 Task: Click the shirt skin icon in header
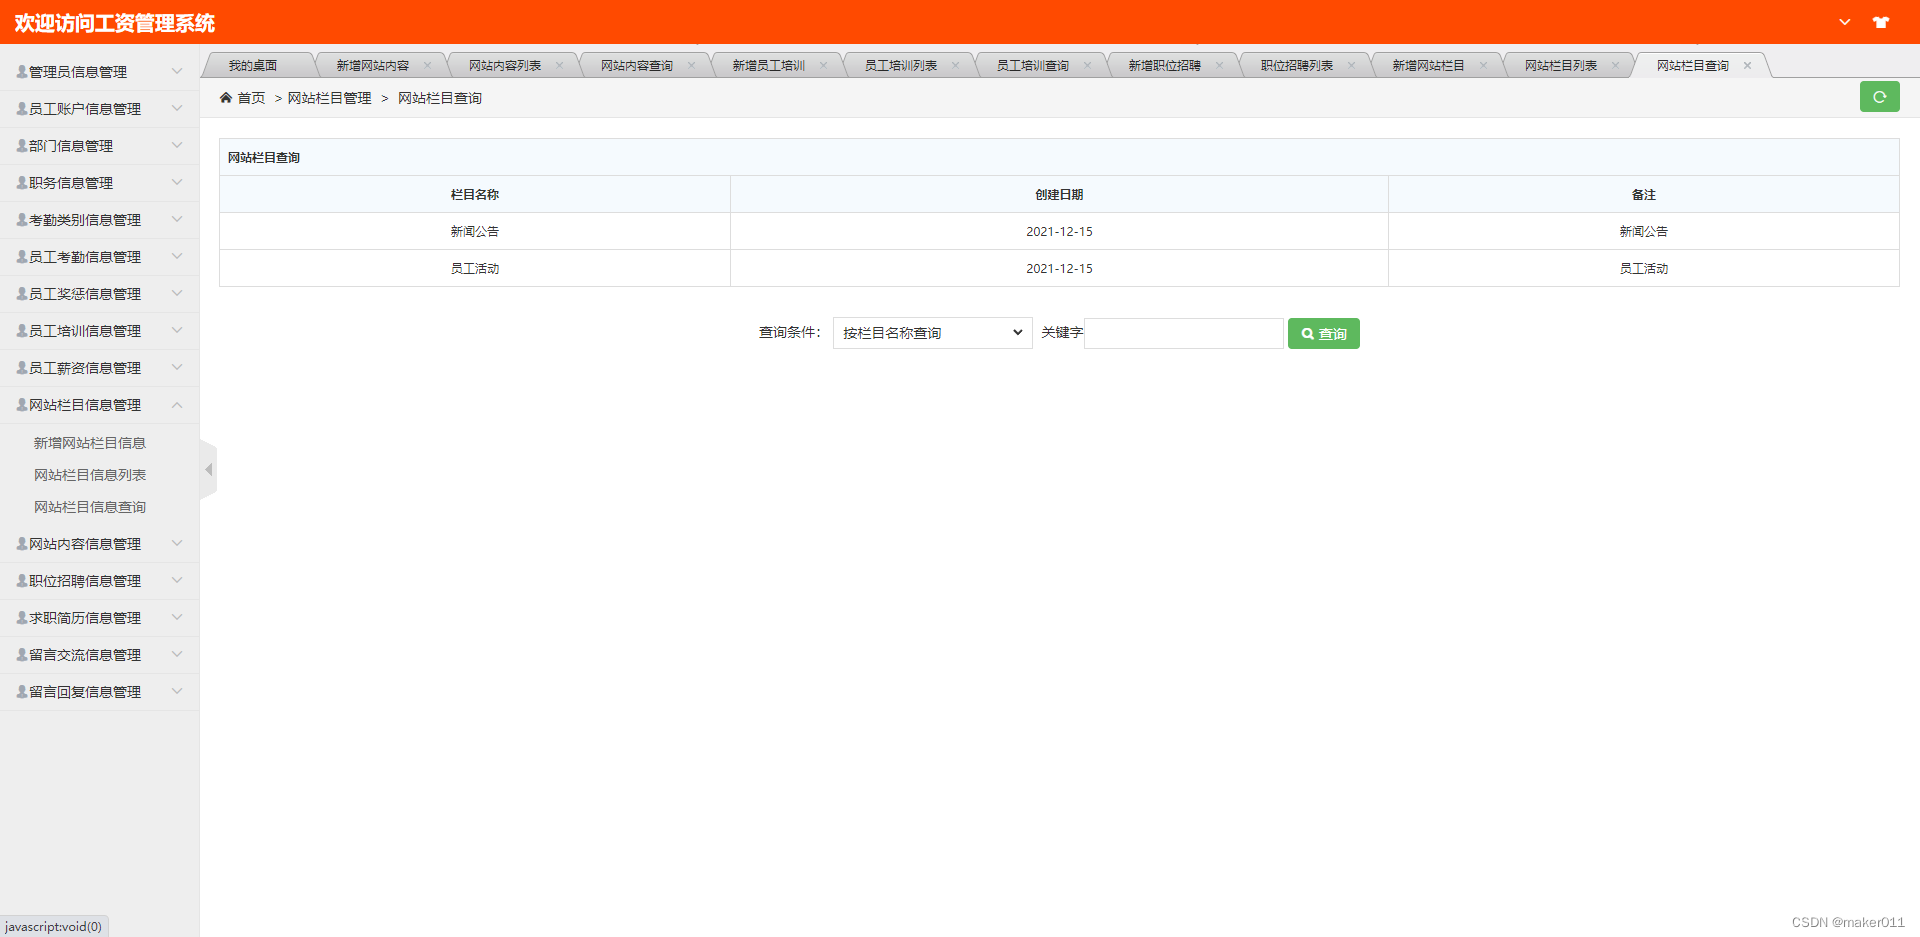[1881, 22]
